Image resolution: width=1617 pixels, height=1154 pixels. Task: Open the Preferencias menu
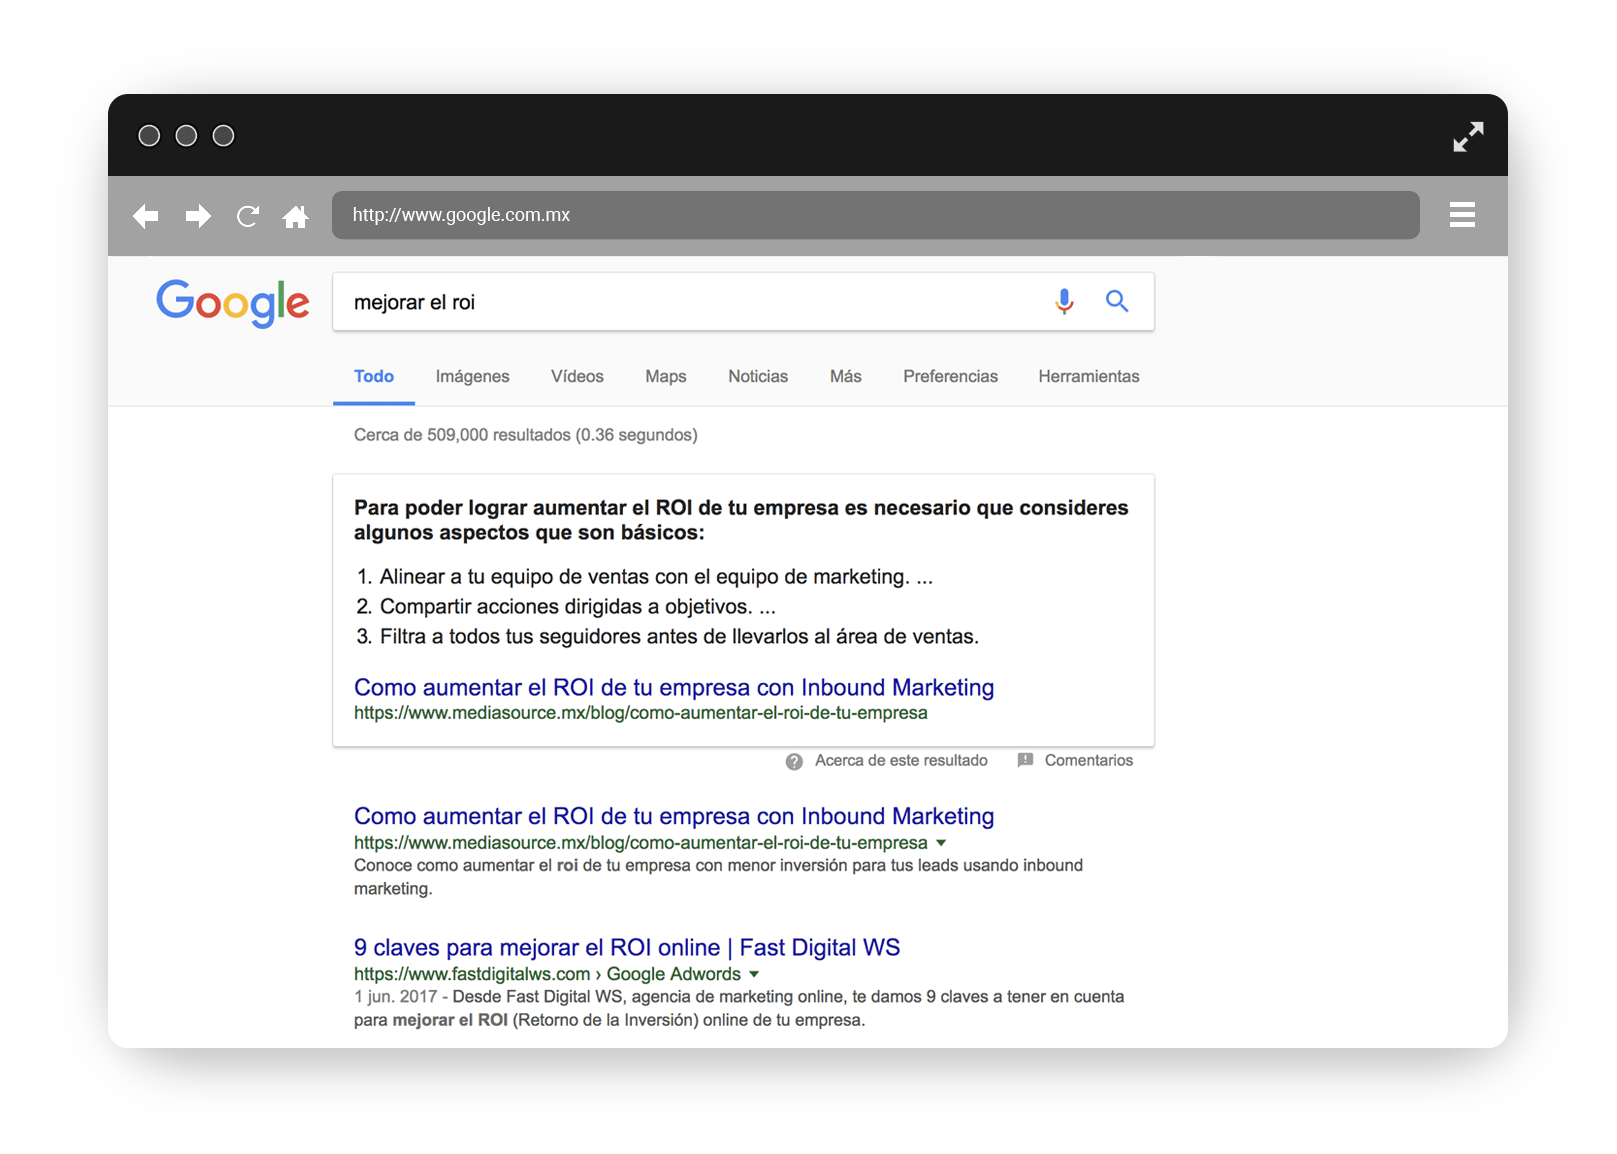click(x=950, y=377)
